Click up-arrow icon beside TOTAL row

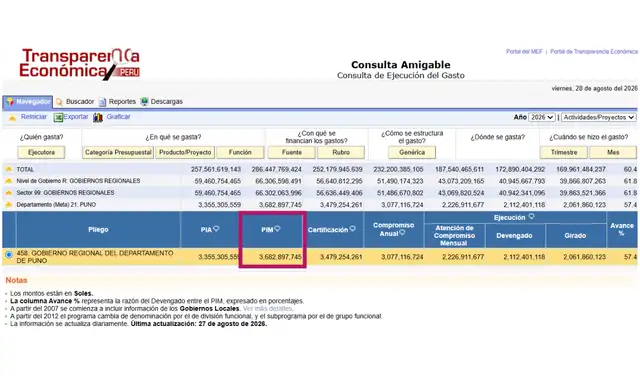pos(9,169)
